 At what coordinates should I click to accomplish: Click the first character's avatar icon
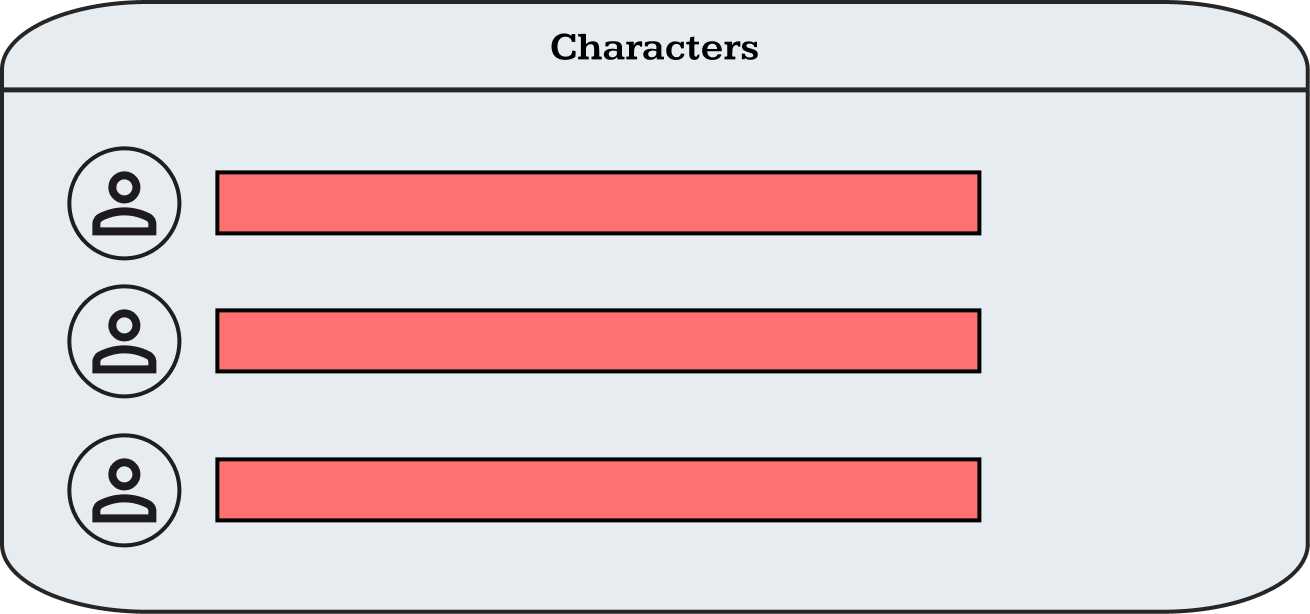tap(124, 203)
